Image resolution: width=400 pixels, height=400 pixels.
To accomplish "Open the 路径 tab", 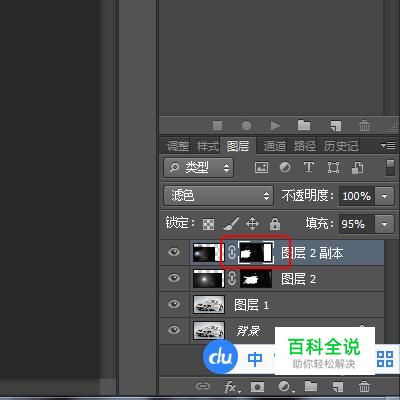I will coord(305,146).
